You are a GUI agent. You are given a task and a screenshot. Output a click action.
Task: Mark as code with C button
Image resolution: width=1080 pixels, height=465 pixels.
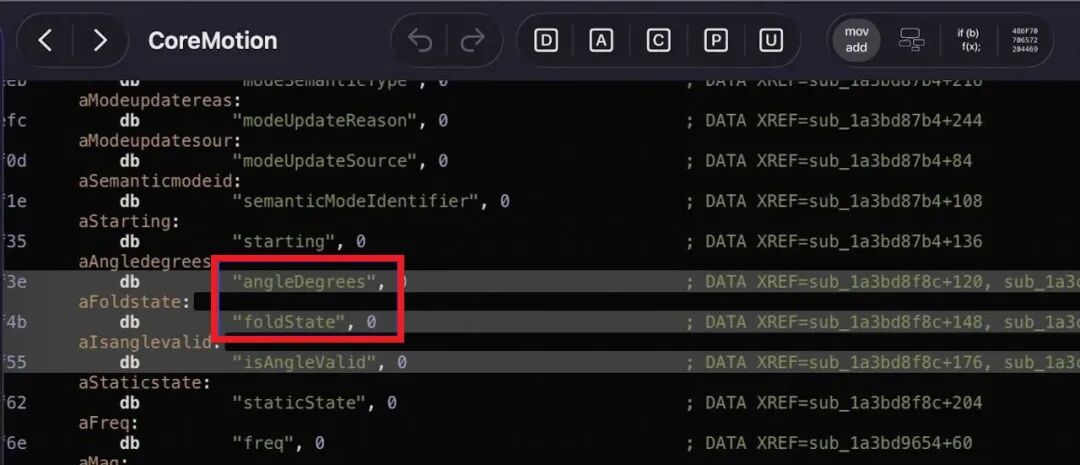pyautogui.click(x=658, y=41)
